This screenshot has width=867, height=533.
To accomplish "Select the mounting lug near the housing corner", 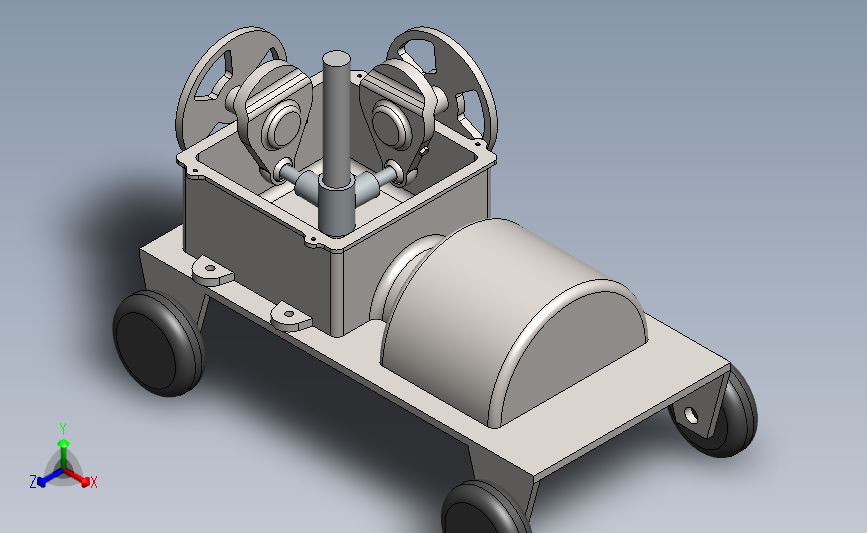I will tap(291, 317).
